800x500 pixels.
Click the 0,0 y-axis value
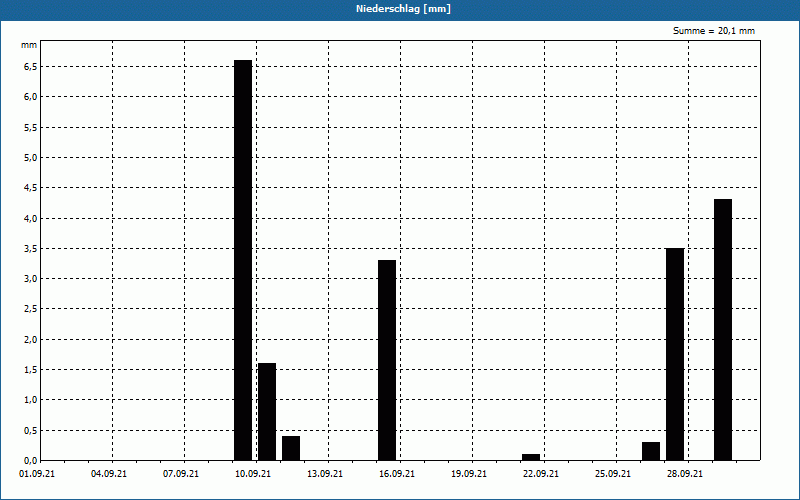click(31, 460)
